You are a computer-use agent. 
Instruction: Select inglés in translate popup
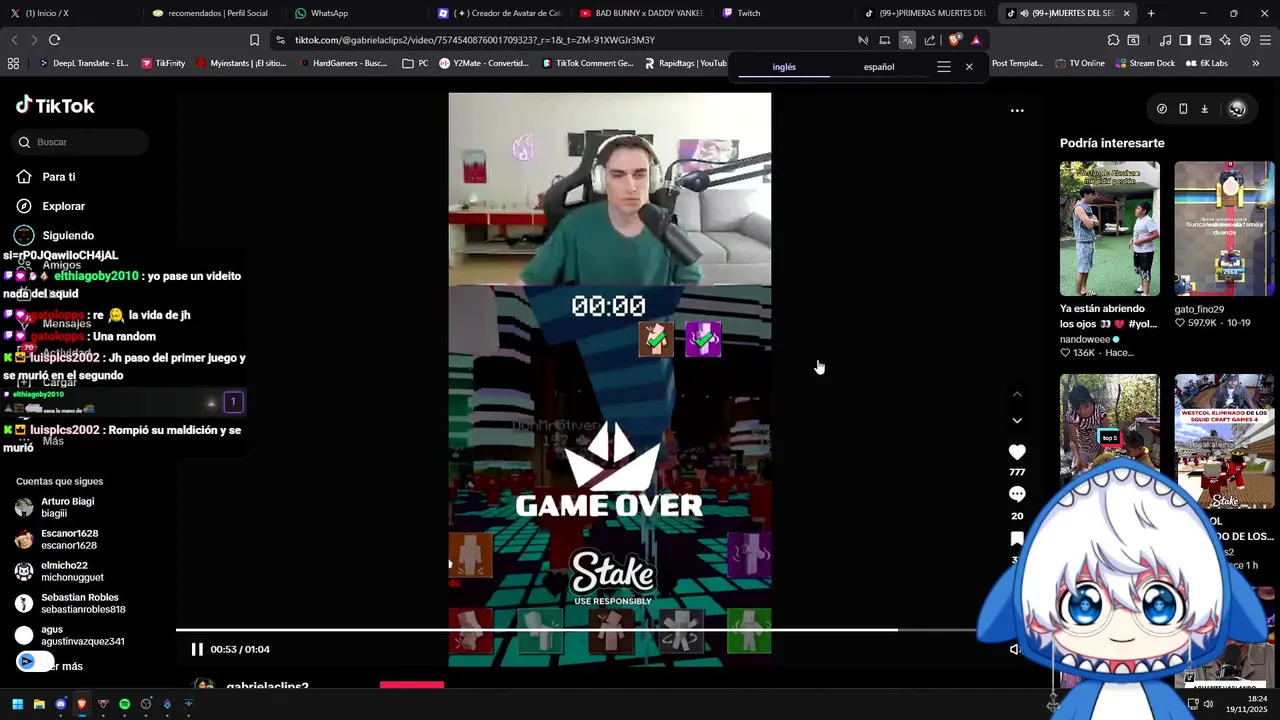784,67
